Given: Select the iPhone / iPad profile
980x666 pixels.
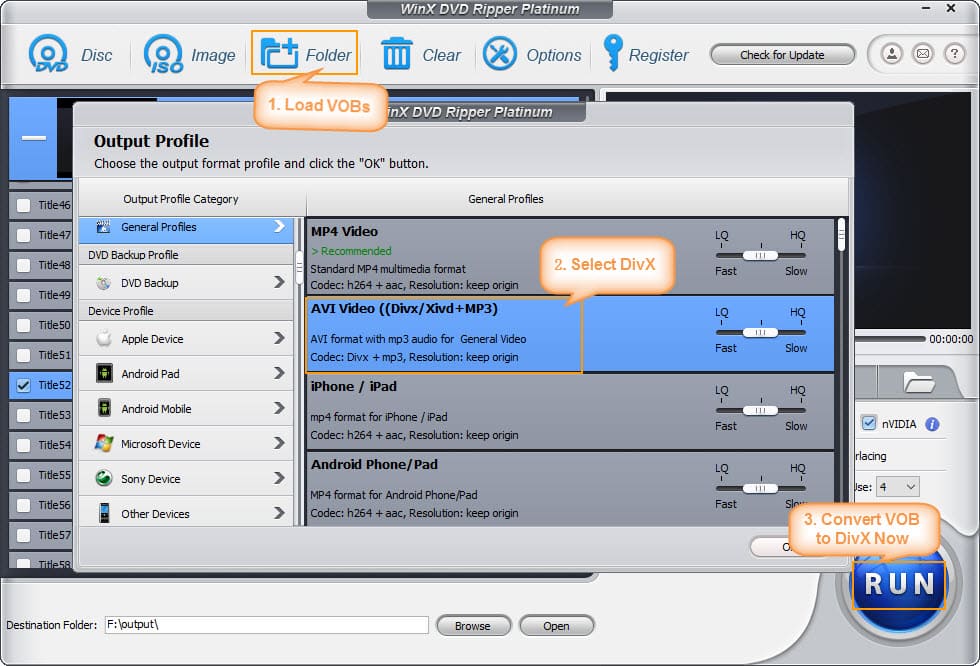Looking at the screenshot, I should pyautogui.click(x=570, y=412).
